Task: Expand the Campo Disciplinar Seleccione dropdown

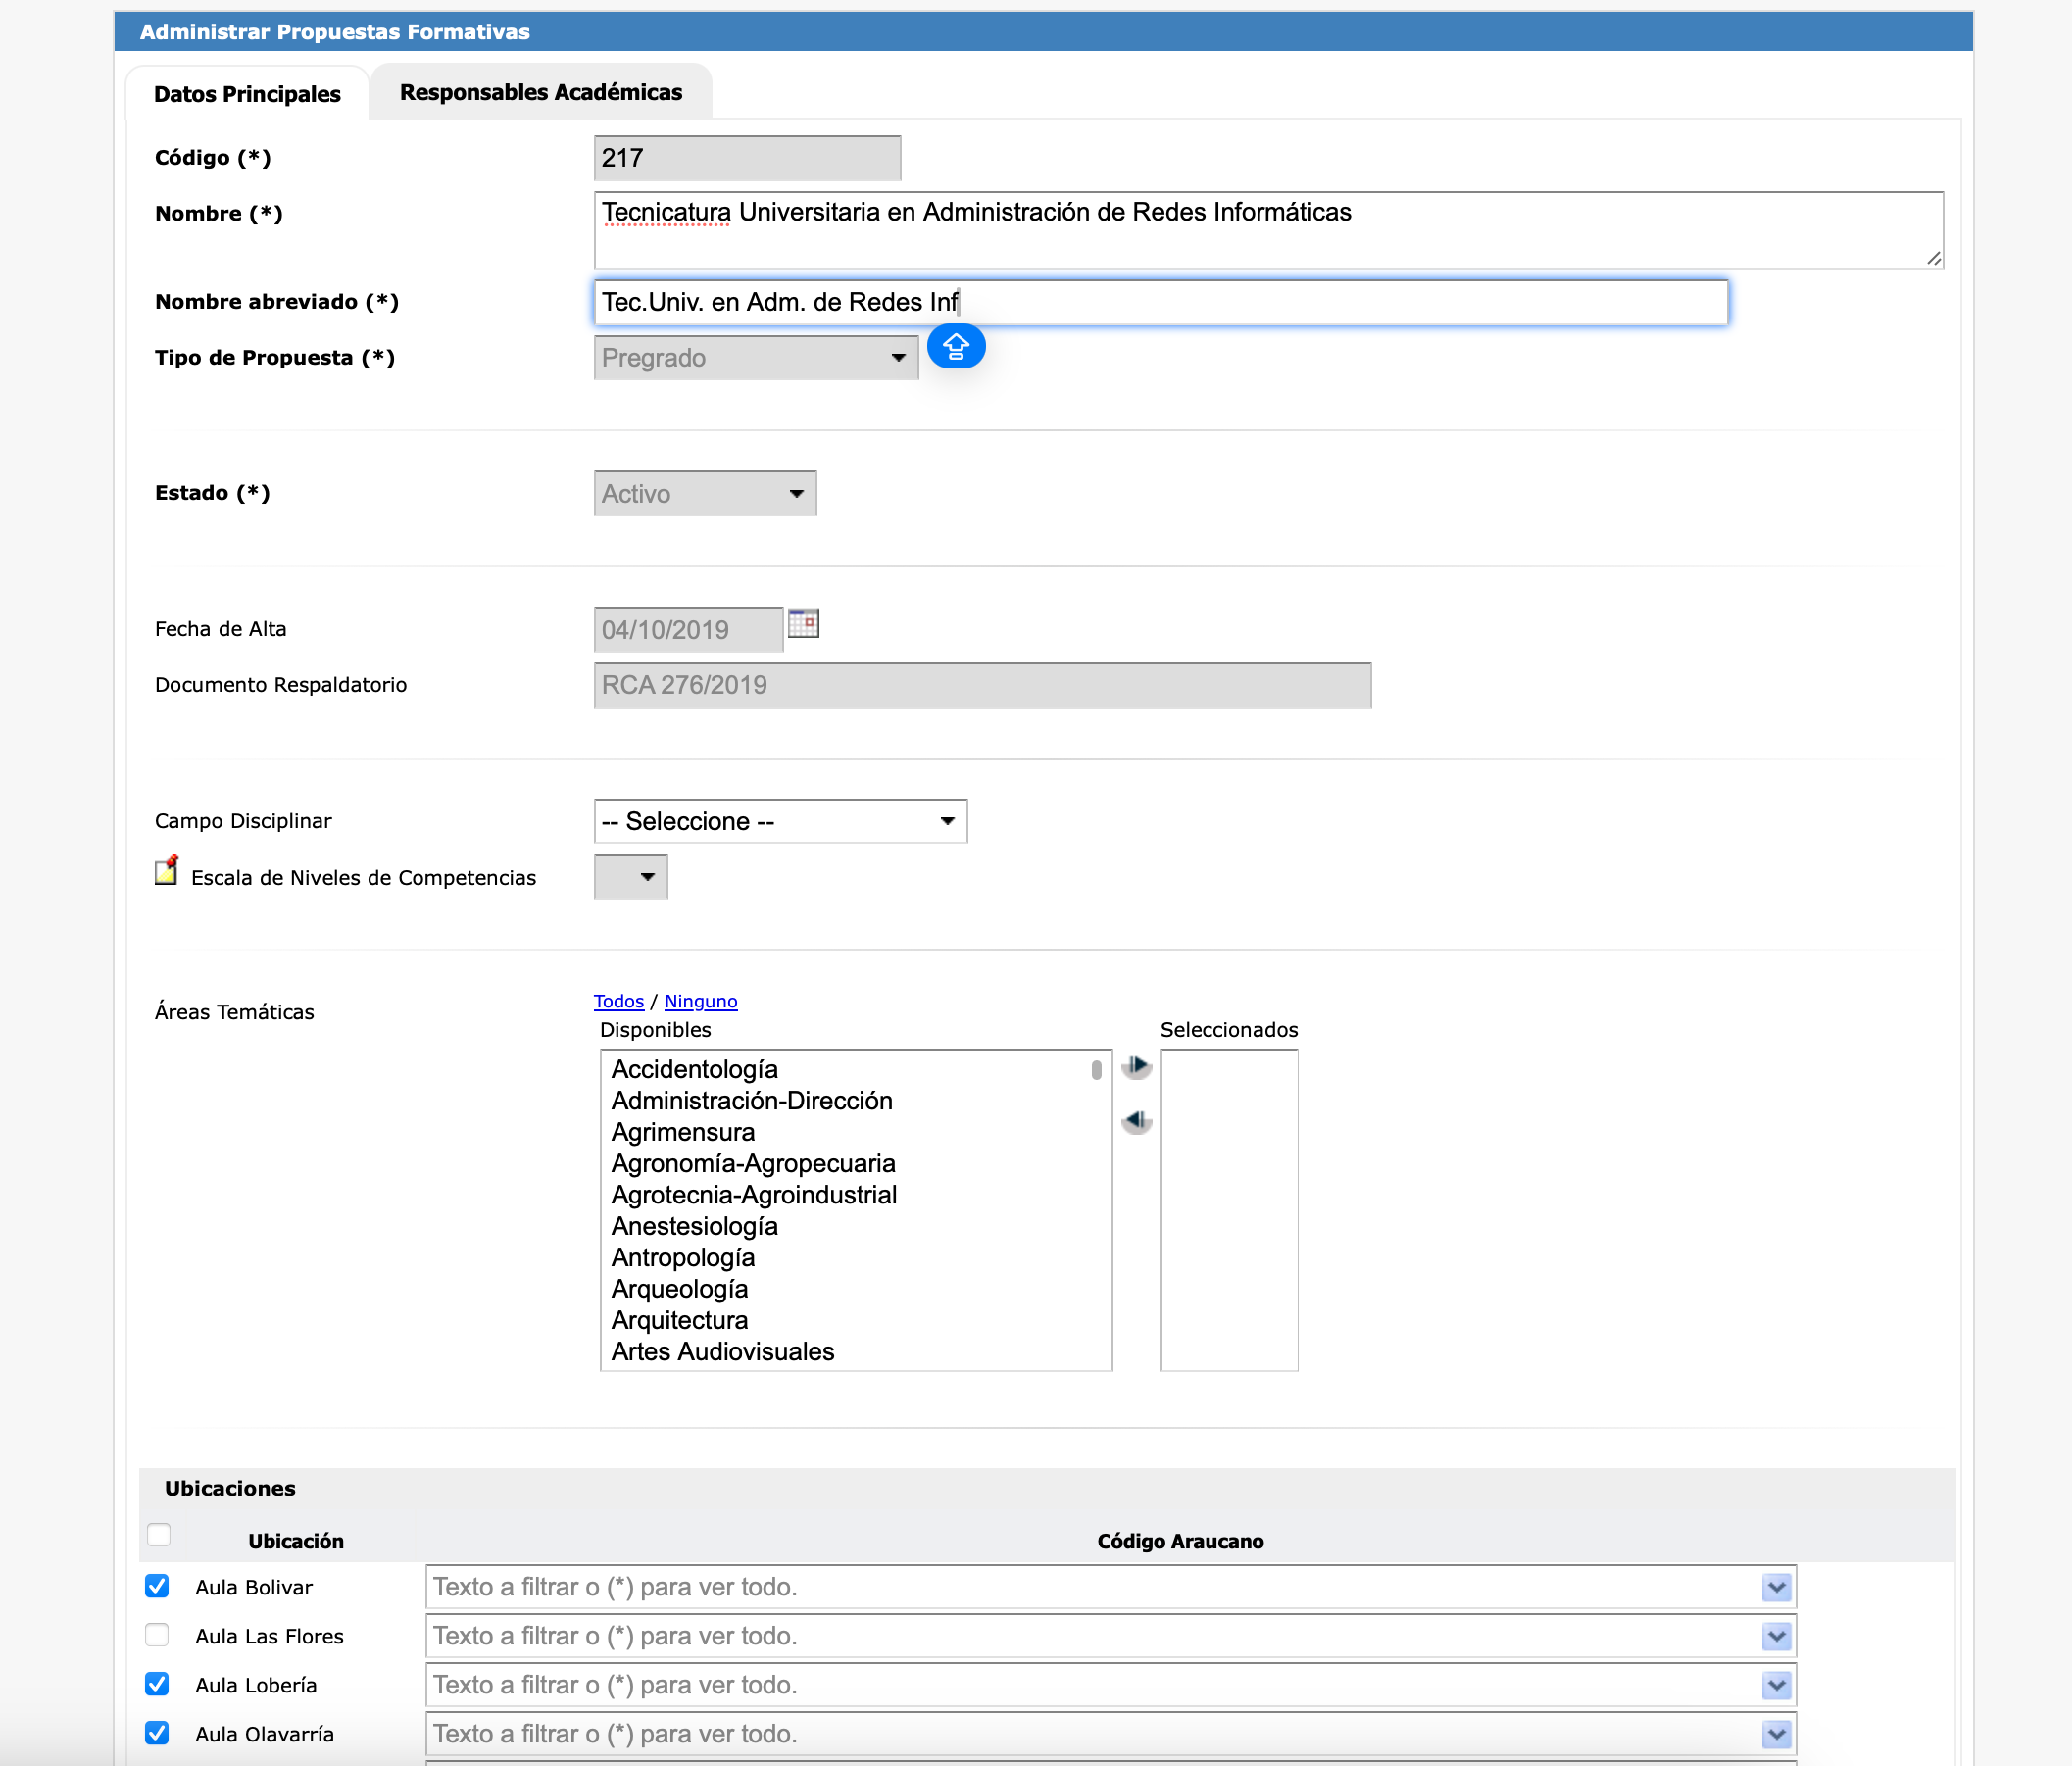Action: [x=780, y=821]
